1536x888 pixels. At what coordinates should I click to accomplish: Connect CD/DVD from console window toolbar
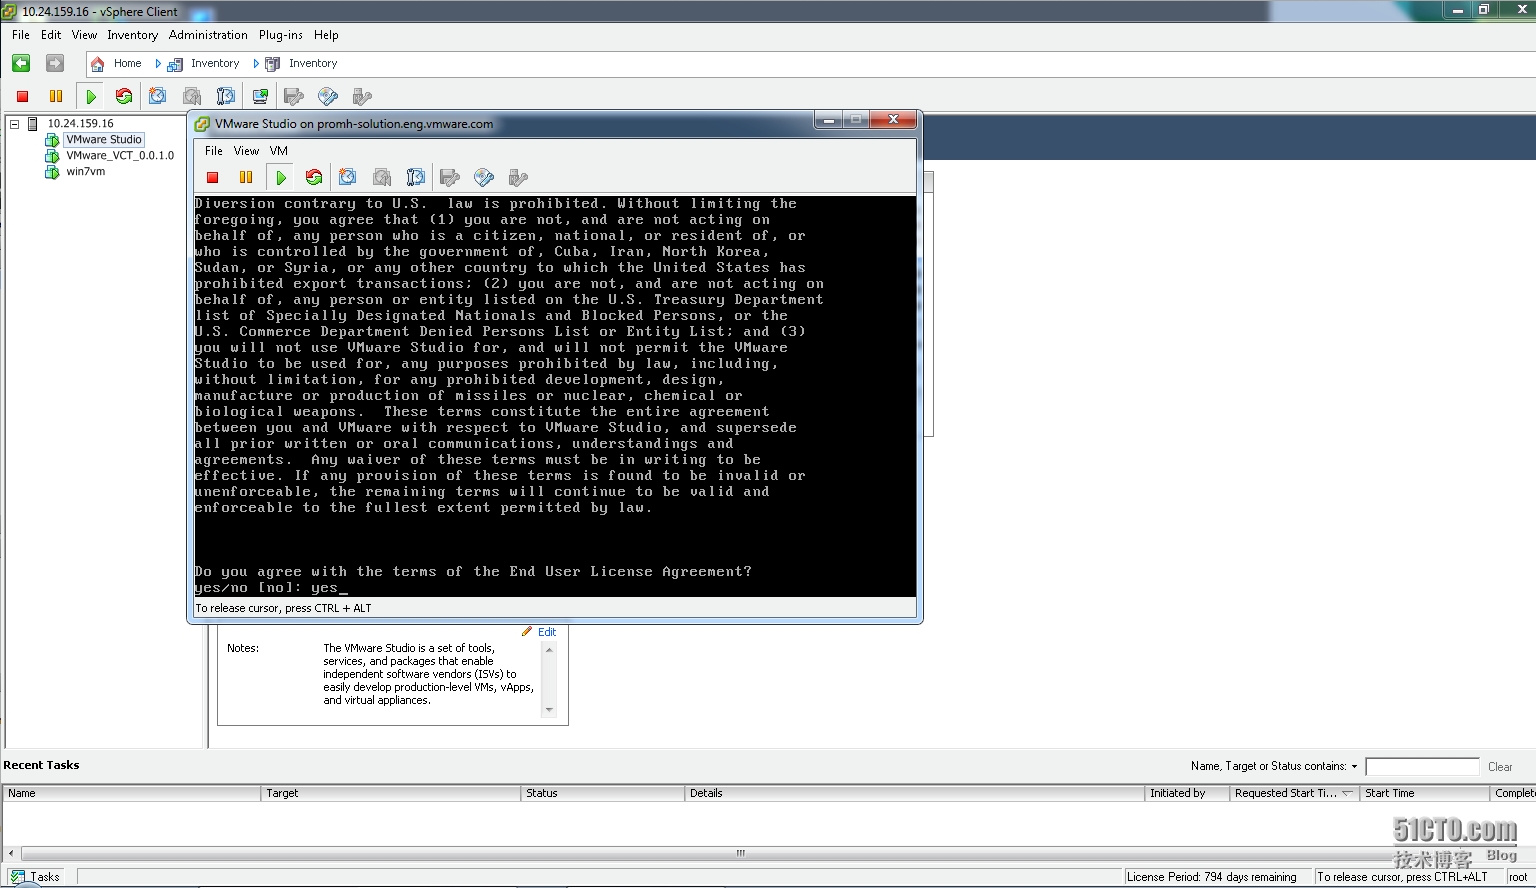[484, 177]
